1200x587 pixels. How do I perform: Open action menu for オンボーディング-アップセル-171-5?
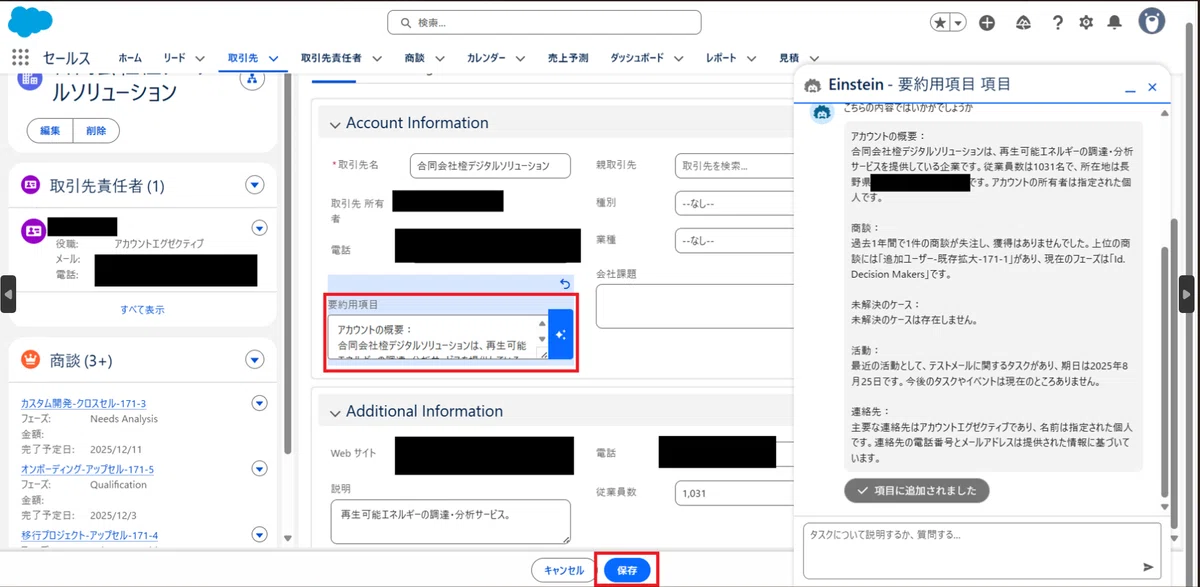(260, 469)
